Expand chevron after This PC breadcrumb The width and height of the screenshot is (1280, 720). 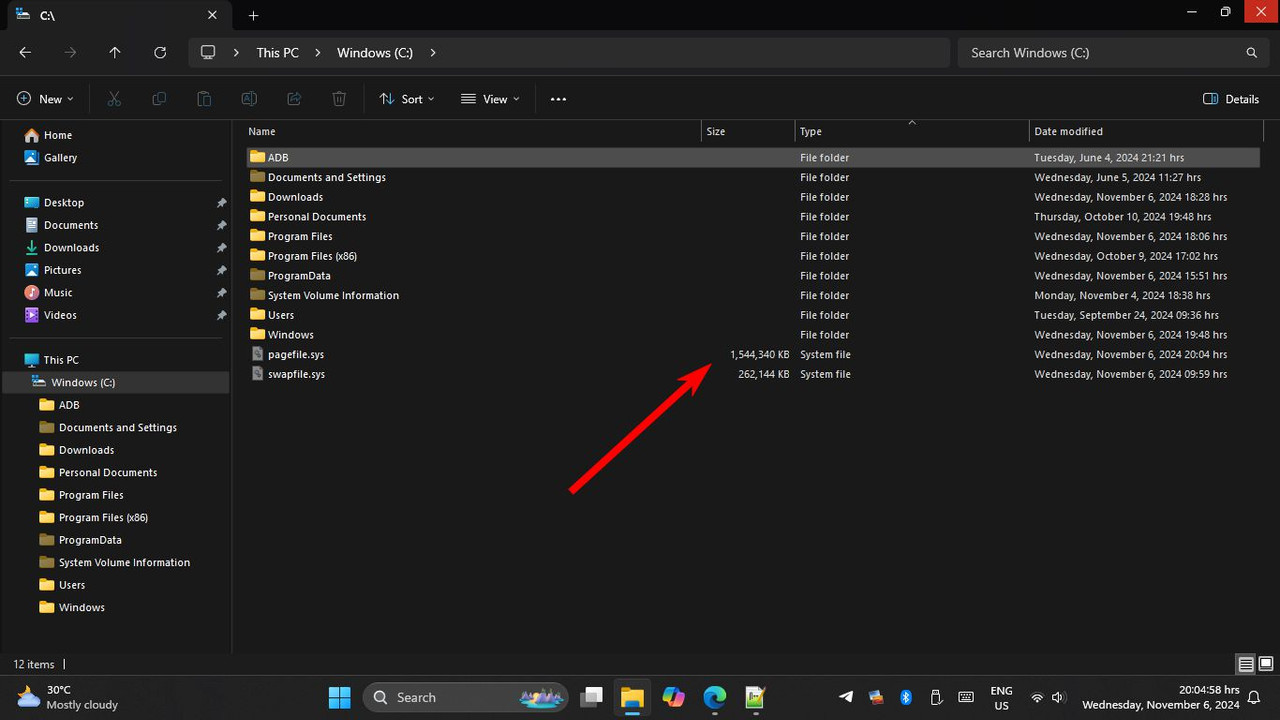point(318,53)
